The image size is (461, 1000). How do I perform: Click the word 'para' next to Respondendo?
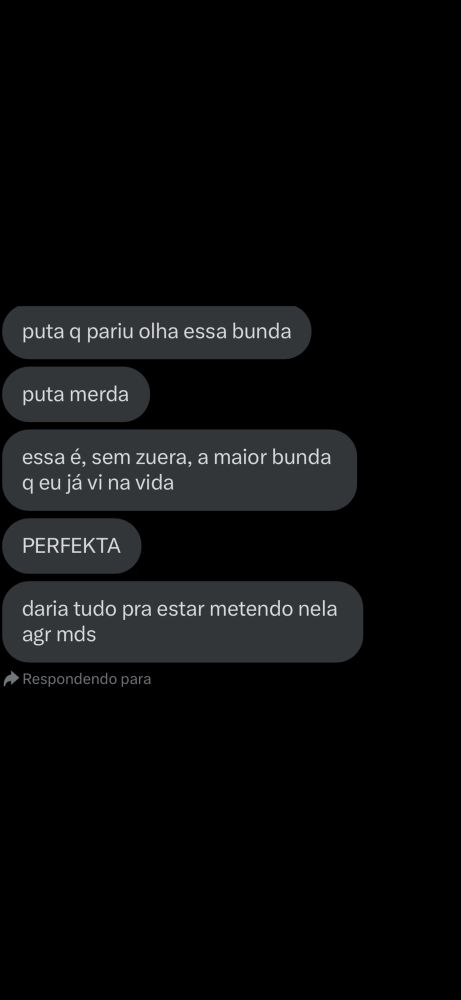[136, 680]
